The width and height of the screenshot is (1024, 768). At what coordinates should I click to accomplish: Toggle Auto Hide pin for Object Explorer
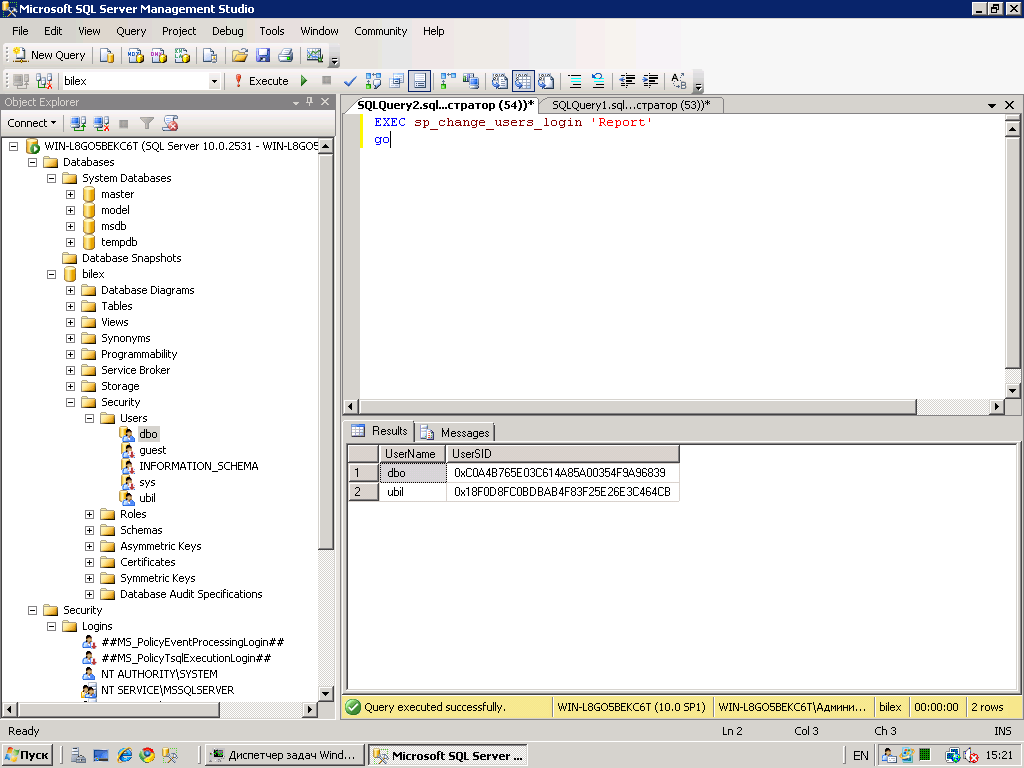tap(310, 102)
